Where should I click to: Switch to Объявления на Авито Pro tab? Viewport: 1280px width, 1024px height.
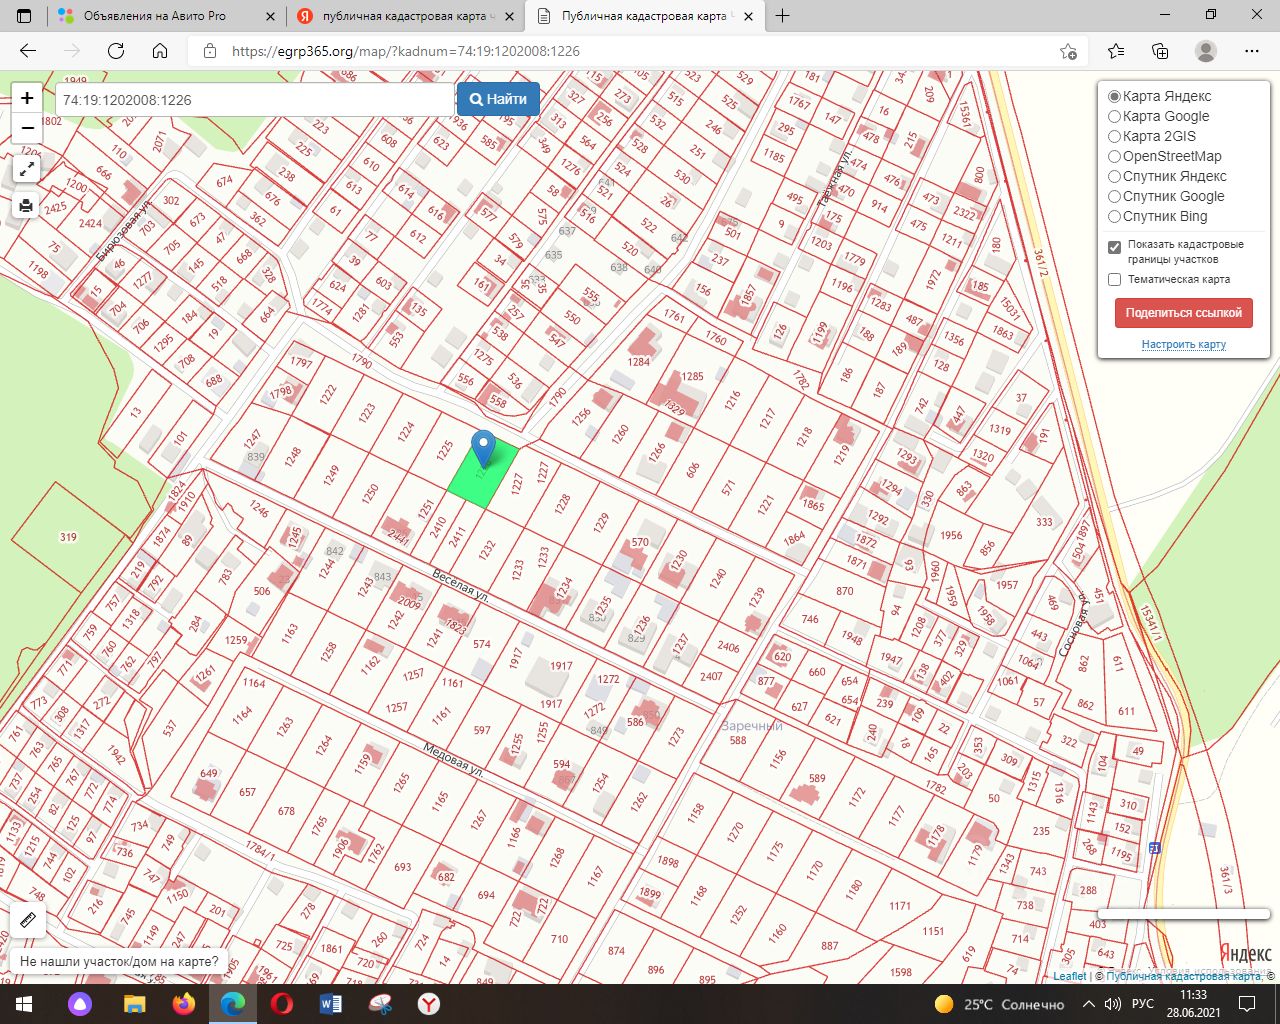coord(155,16)
